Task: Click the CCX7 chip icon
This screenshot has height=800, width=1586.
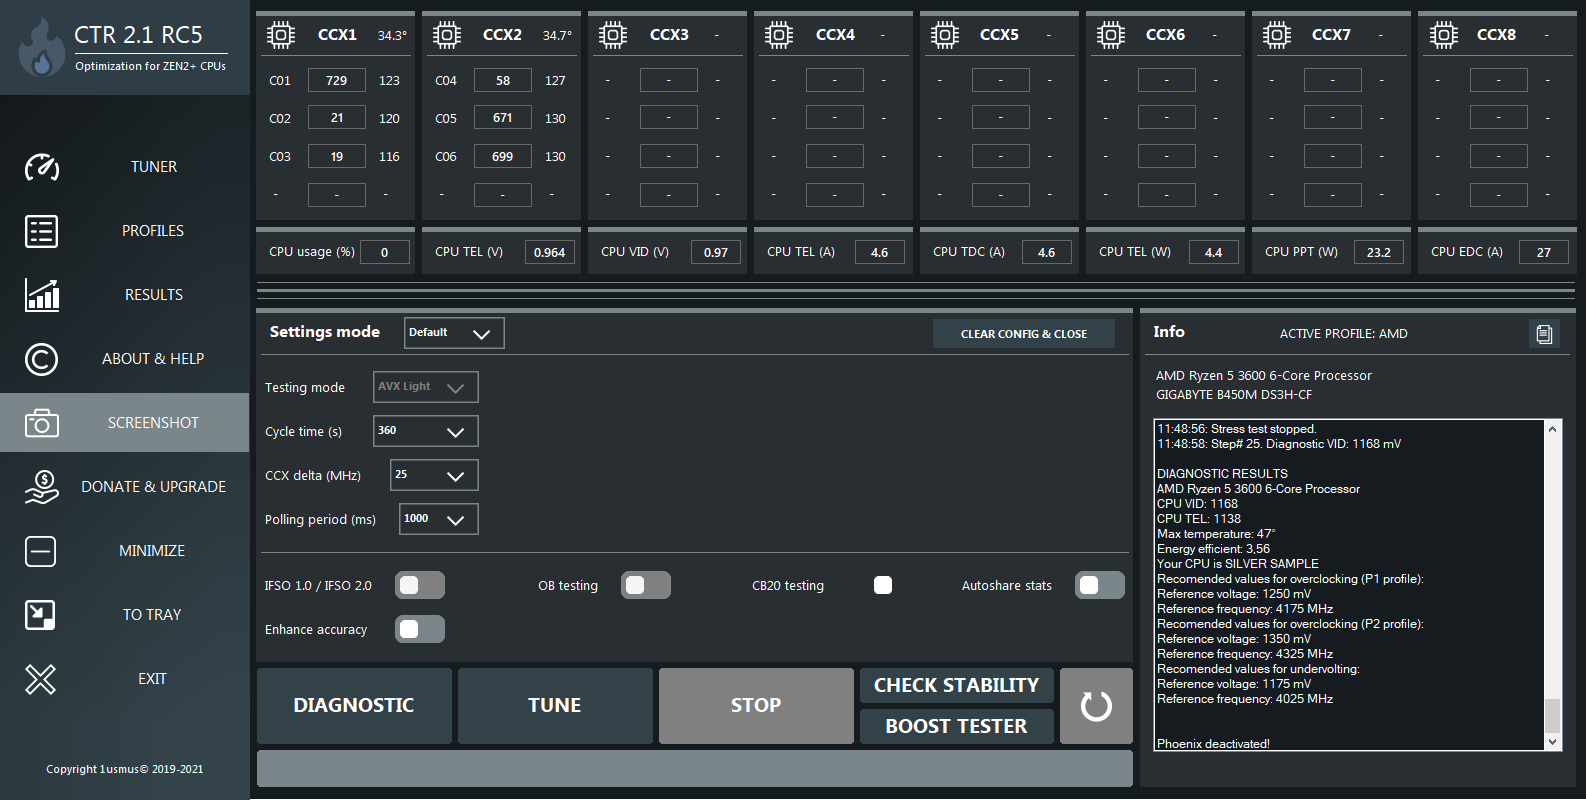Action: [x=1277, y=36]
